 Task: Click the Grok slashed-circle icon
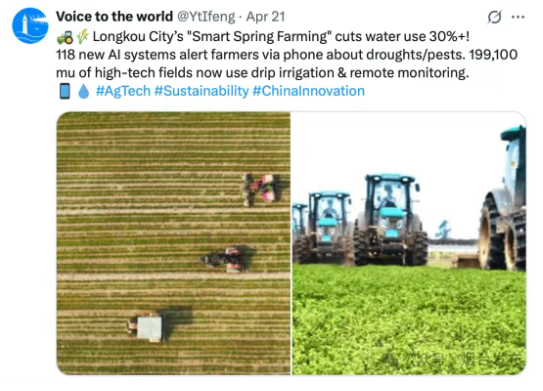point(494,17)
